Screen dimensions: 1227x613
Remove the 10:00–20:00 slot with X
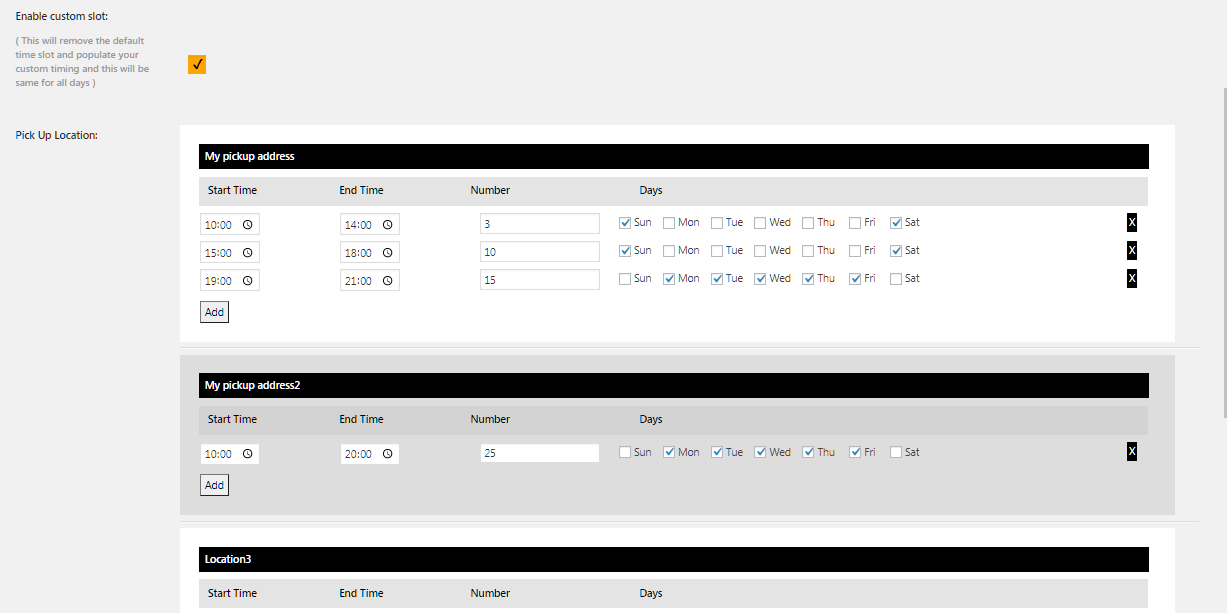(1132, 452)
